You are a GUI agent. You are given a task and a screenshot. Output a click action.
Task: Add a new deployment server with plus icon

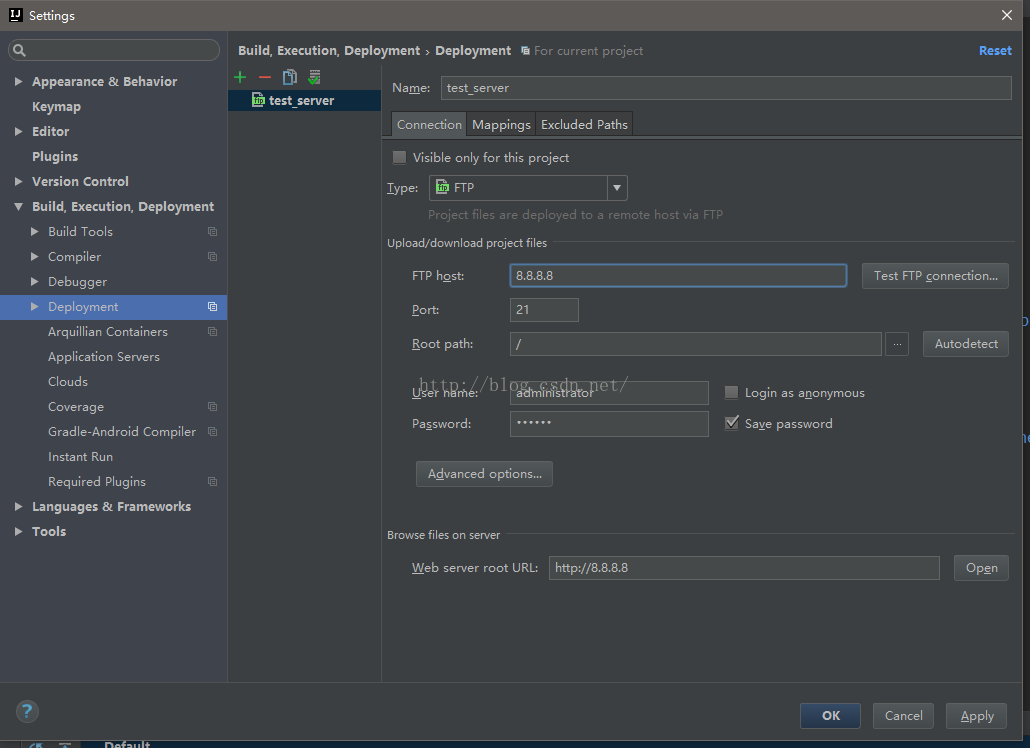pyautogui.click(x=240, y=77)
